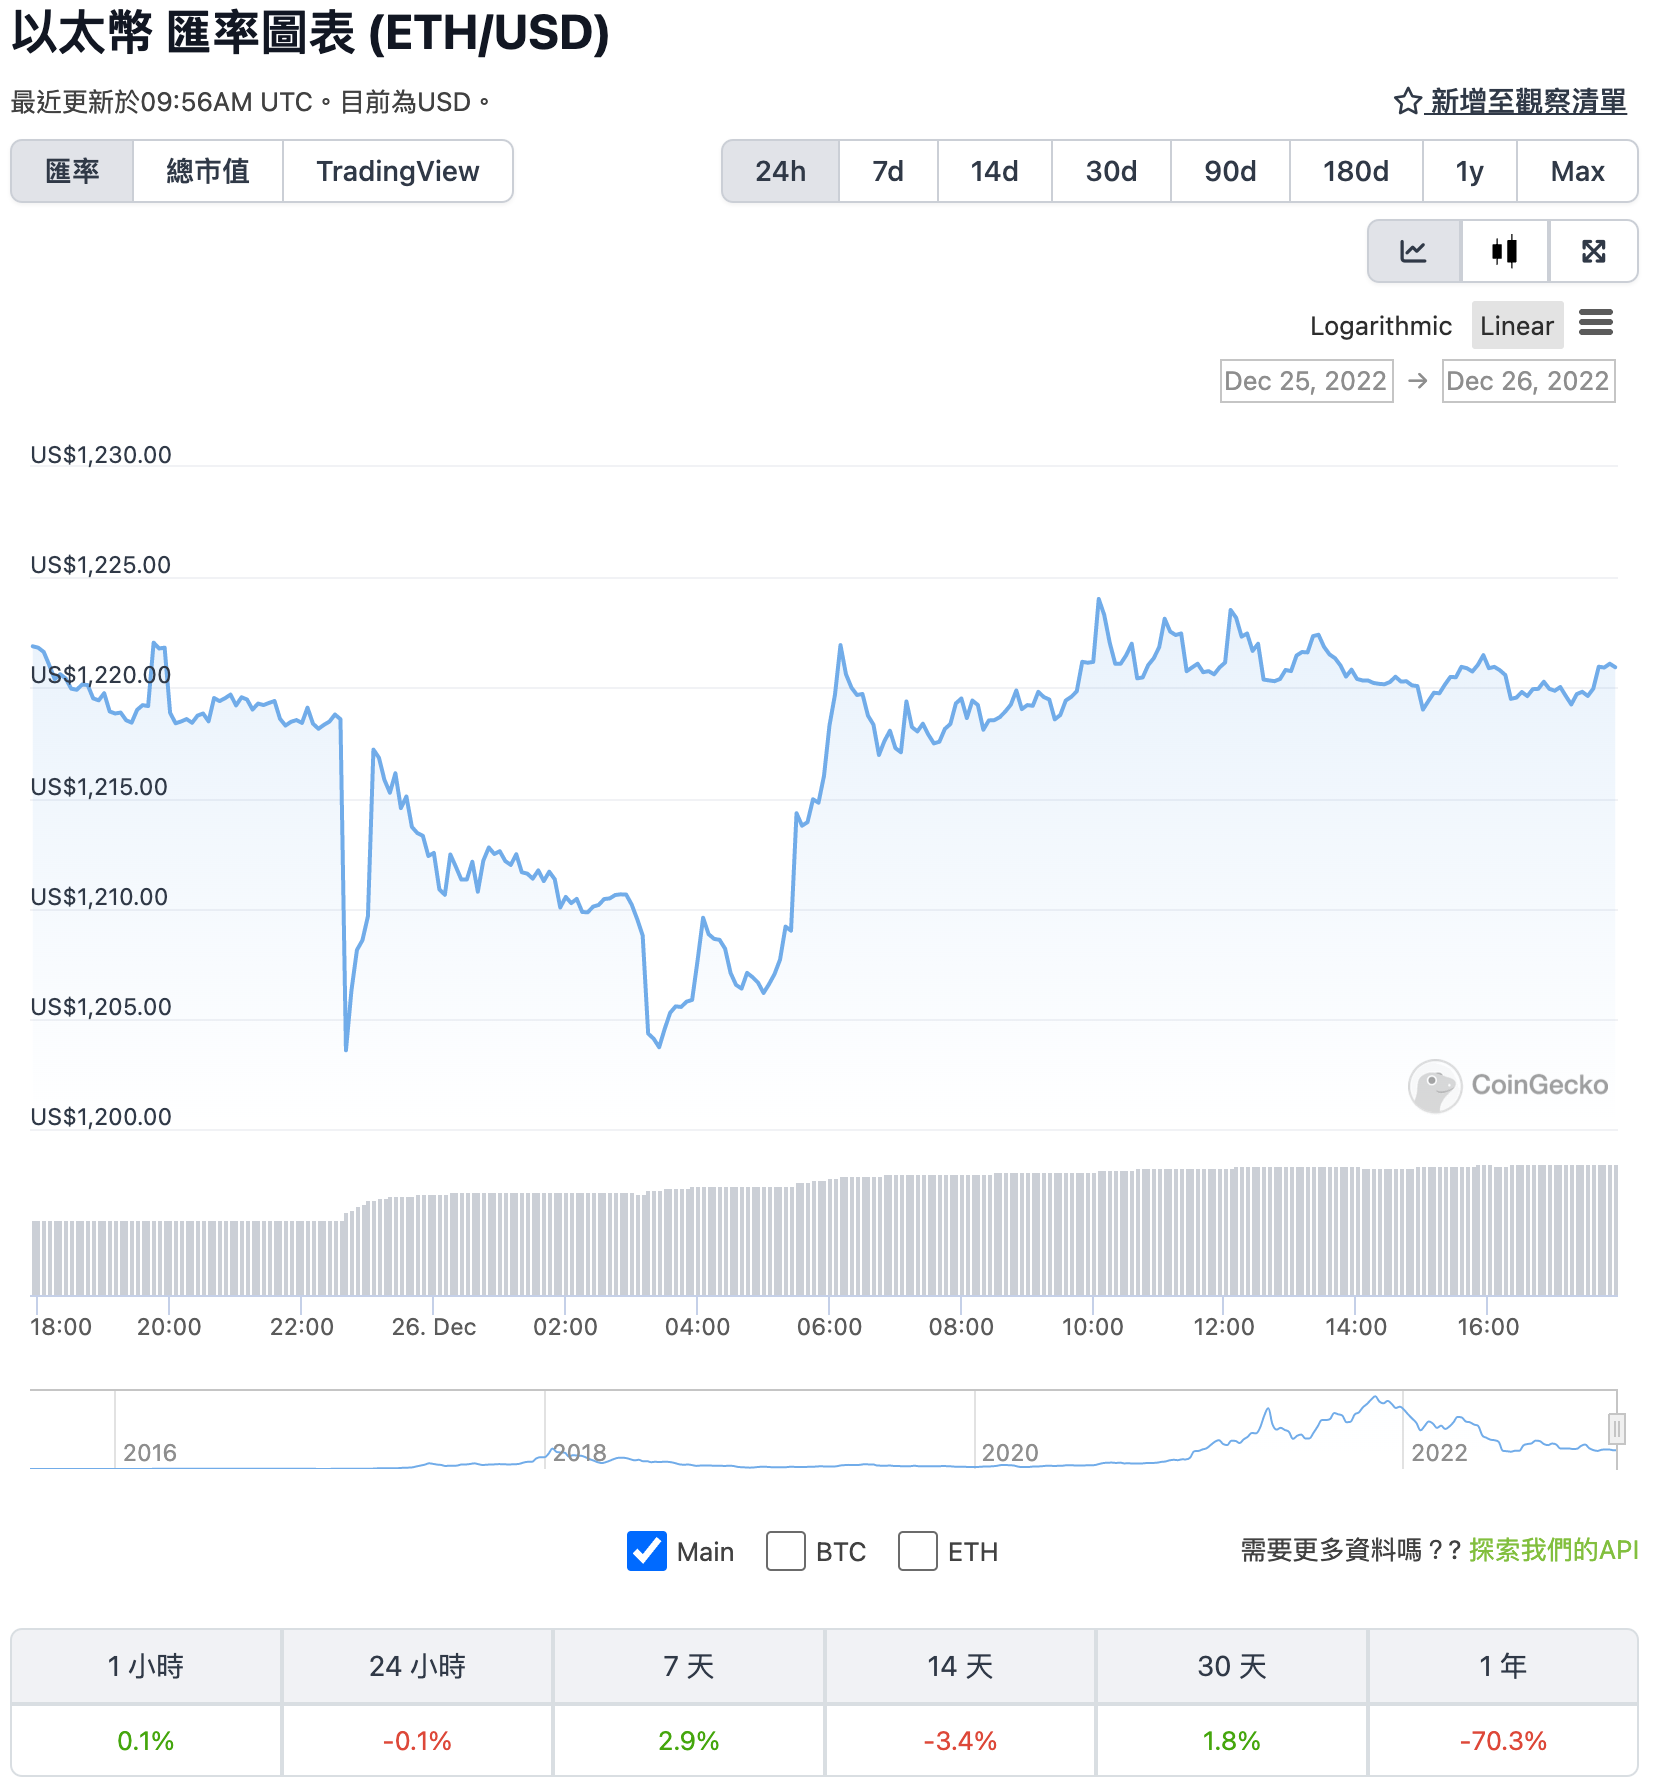Click the Dec 25, 2022 start date field

click(1306, 380)
